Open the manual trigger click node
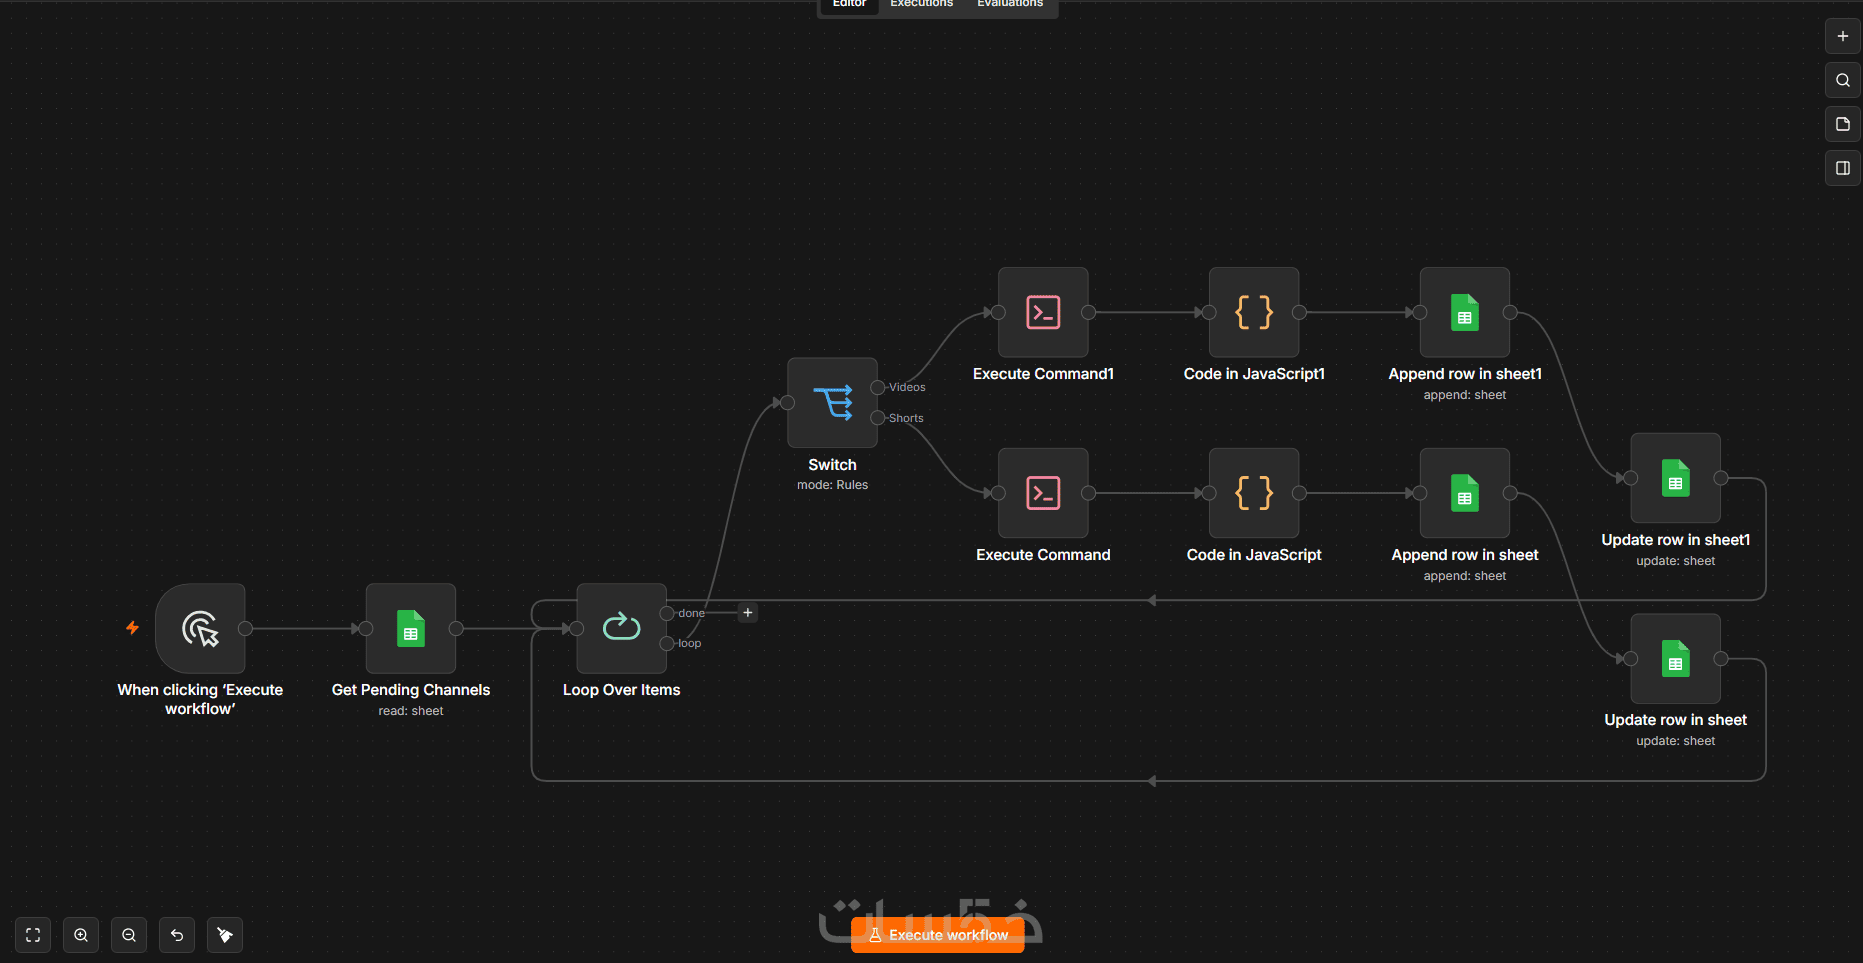1863x963 pixels. [x=200, y=628]
